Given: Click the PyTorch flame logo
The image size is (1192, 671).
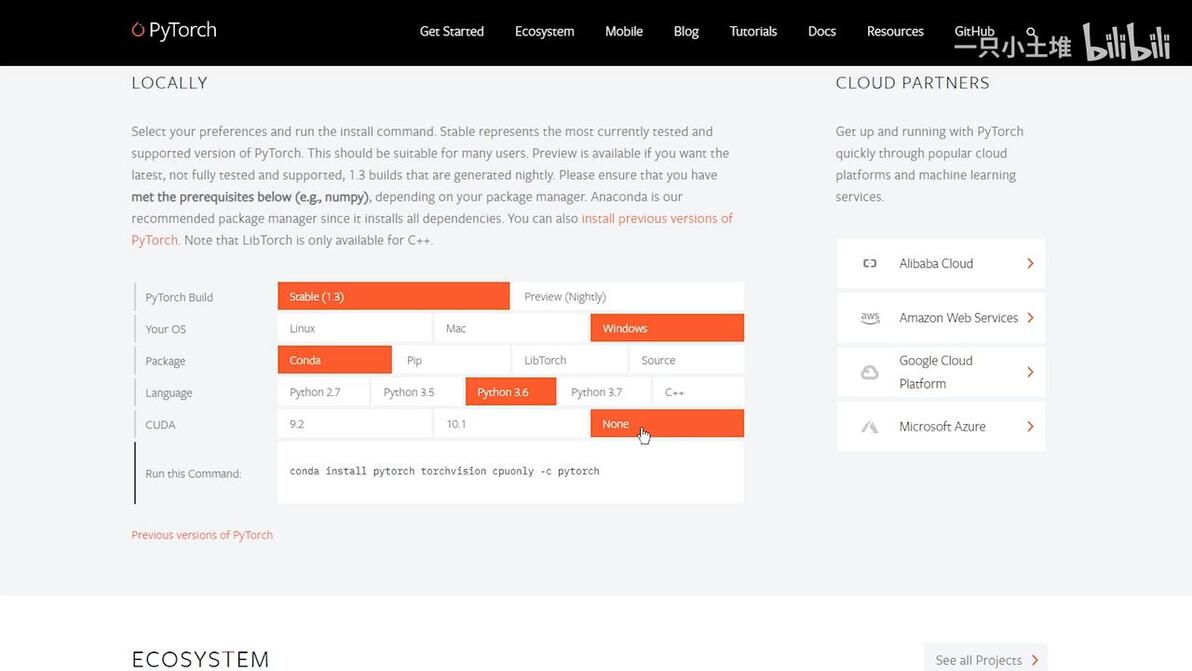Looking at the screenshot, I should (138, 30).
